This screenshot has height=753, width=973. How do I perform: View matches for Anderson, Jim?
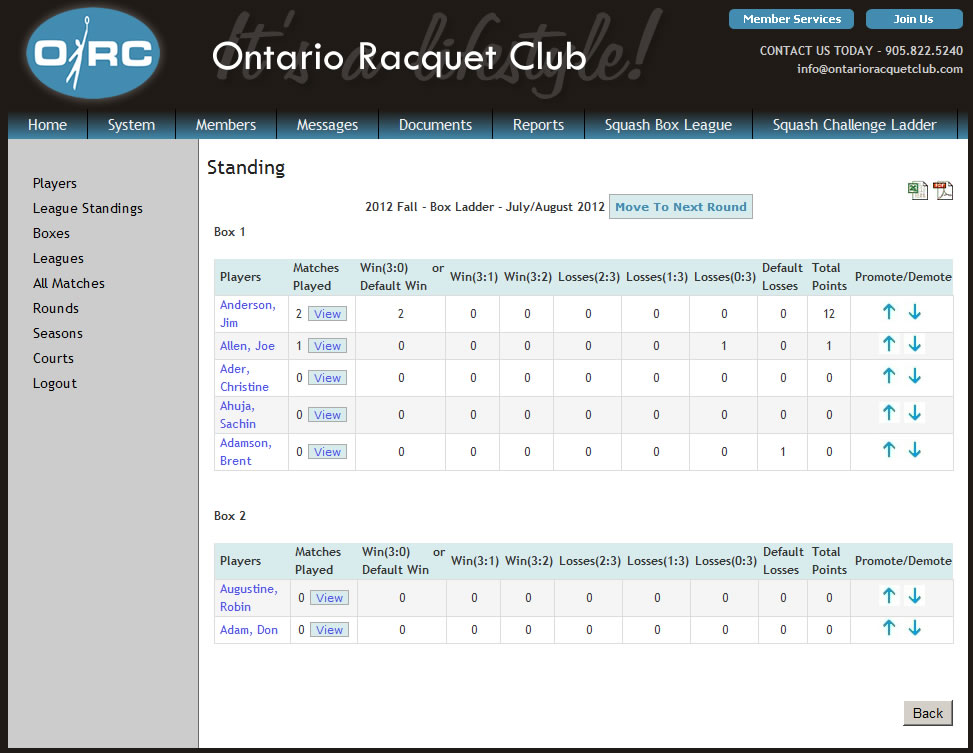click(x=327, y=314)
